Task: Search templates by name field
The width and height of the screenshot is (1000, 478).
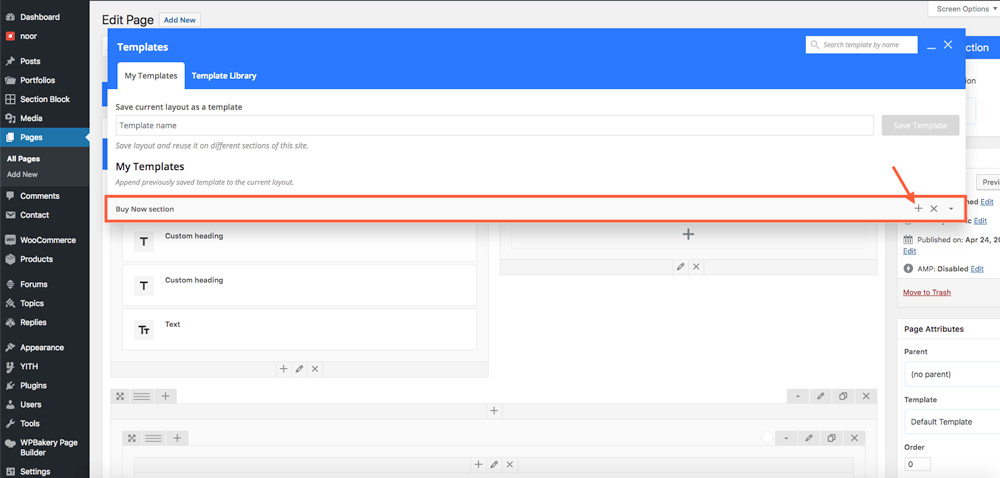Action: (x=862, y=45)
